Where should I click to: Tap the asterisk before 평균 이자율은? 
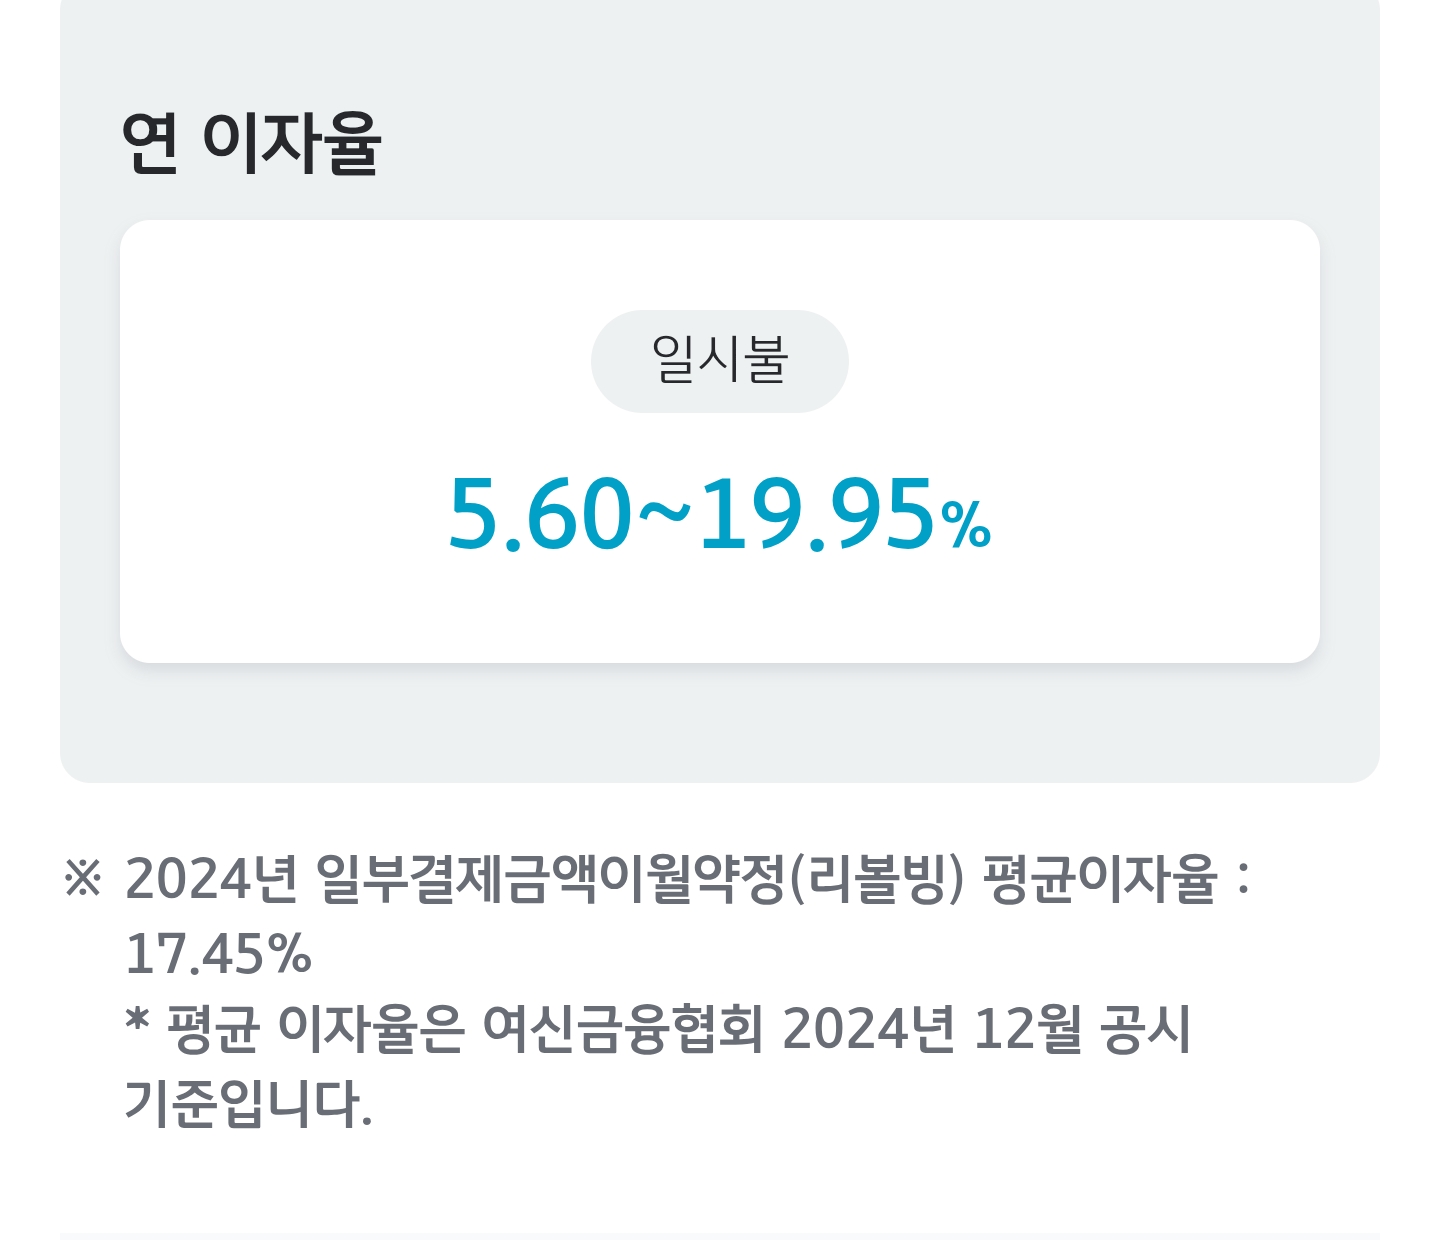[137, 1022]
